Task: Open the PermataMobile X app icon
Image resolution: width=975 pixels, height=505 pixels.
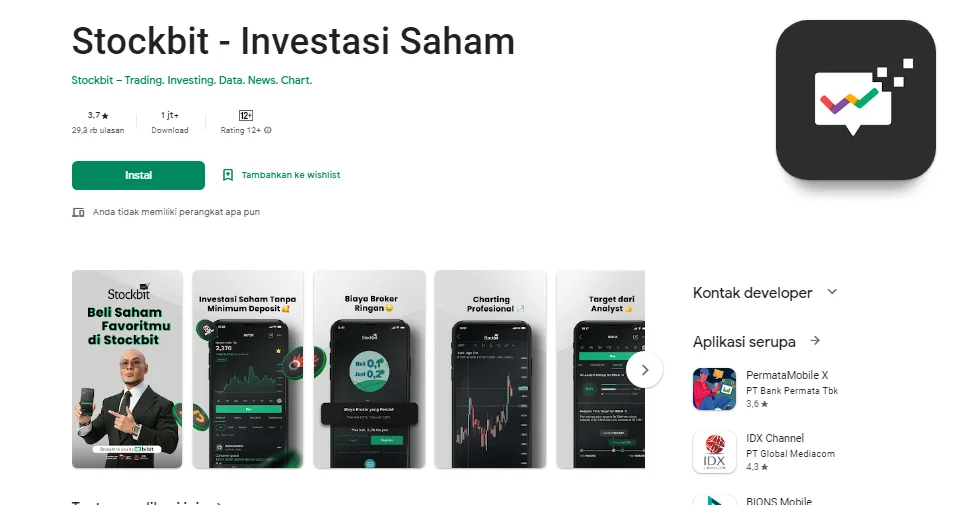Action: pyautogui.click(x=714, y=389)
